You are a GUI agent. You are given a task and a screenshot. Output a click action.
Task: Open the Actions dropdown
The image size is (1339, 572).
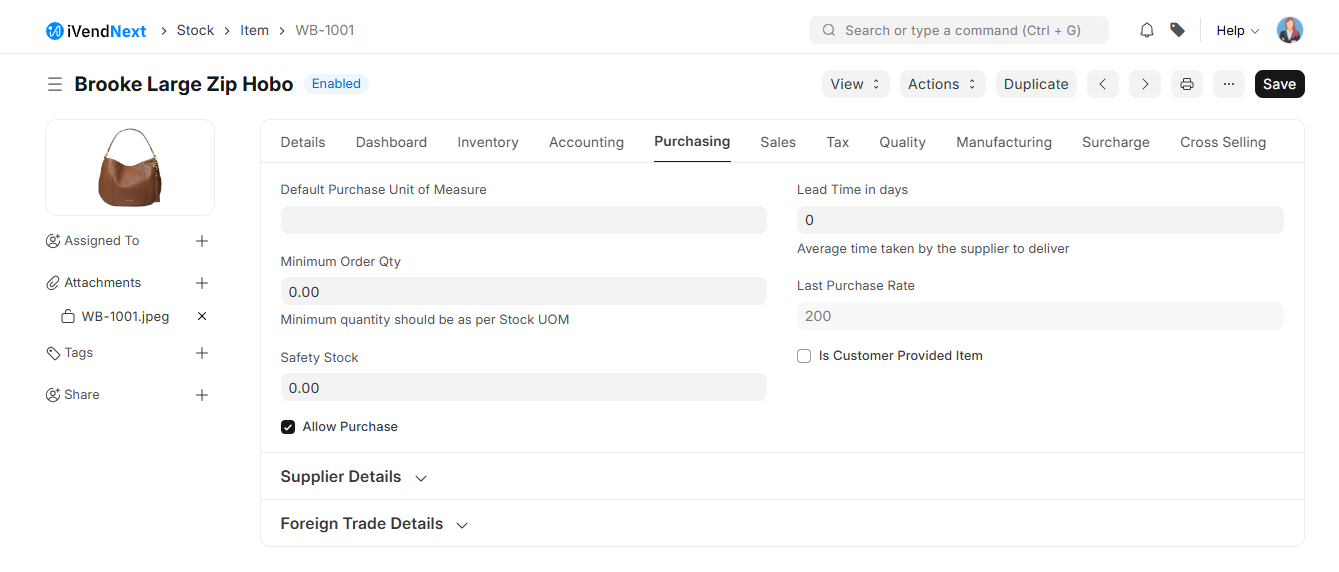[x=942, y=84]
